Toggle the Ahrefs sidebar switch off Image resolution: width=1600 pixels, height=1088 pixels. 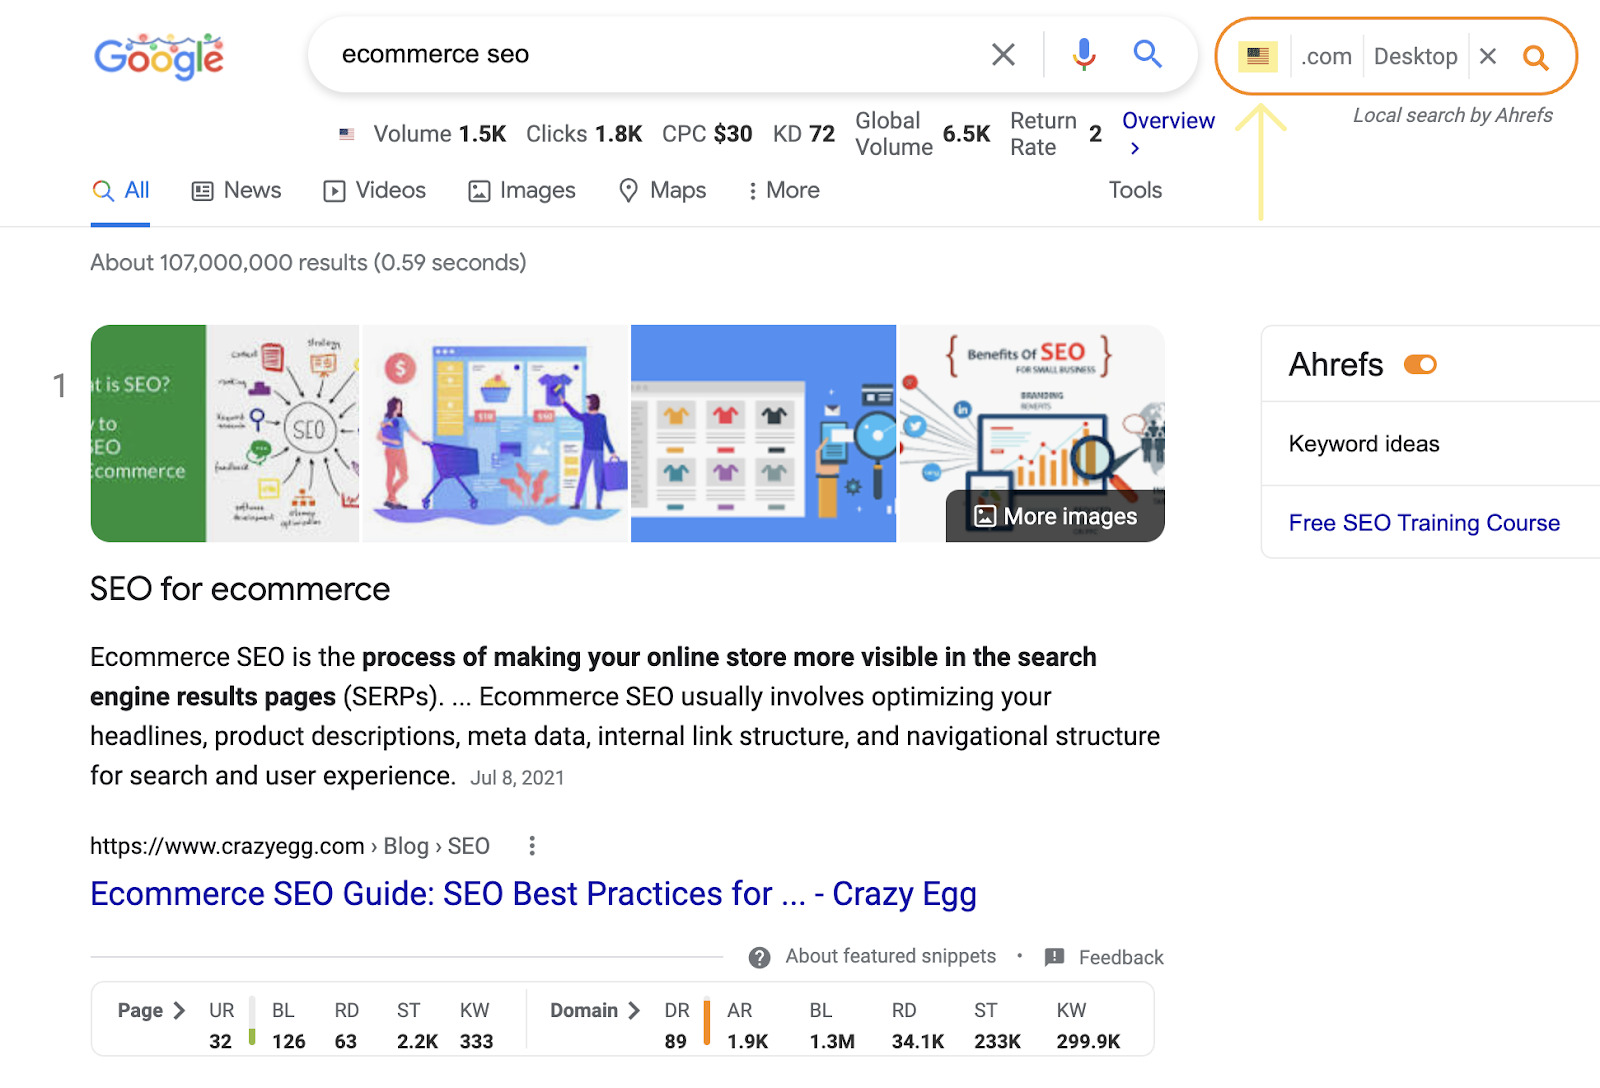tap(1420, 365)
